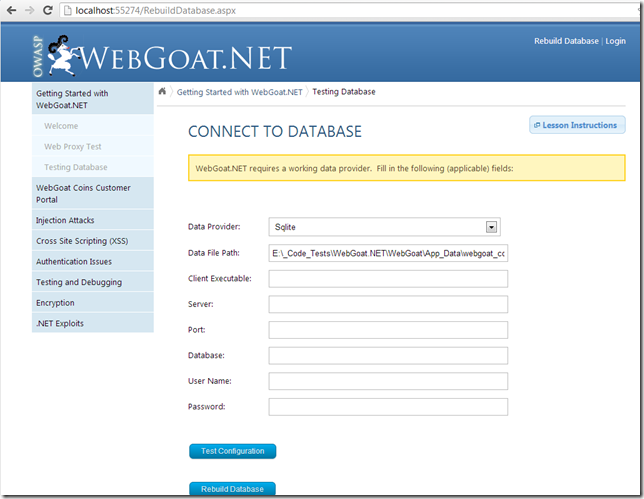
Task: Open the Login link in the header
Action: (615, 41)
